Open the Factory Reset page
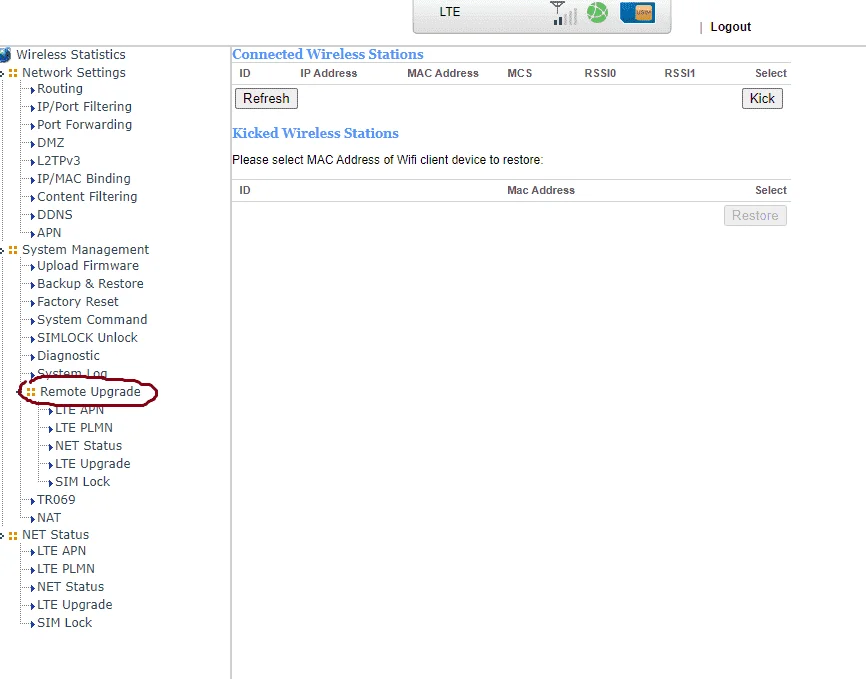This screenshot has height=679, width=866. pos(78,302)
